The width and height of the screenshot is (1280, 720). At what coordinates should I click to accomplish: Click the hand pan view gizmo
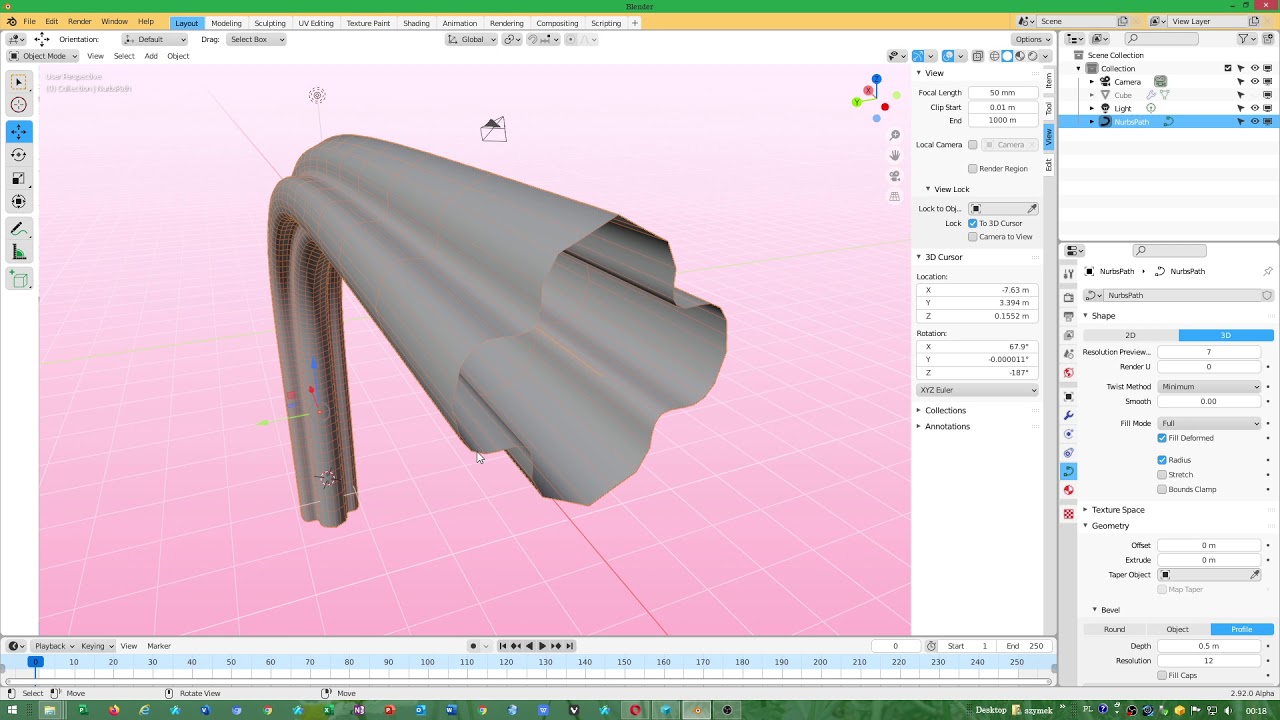(x=895, y=155)
